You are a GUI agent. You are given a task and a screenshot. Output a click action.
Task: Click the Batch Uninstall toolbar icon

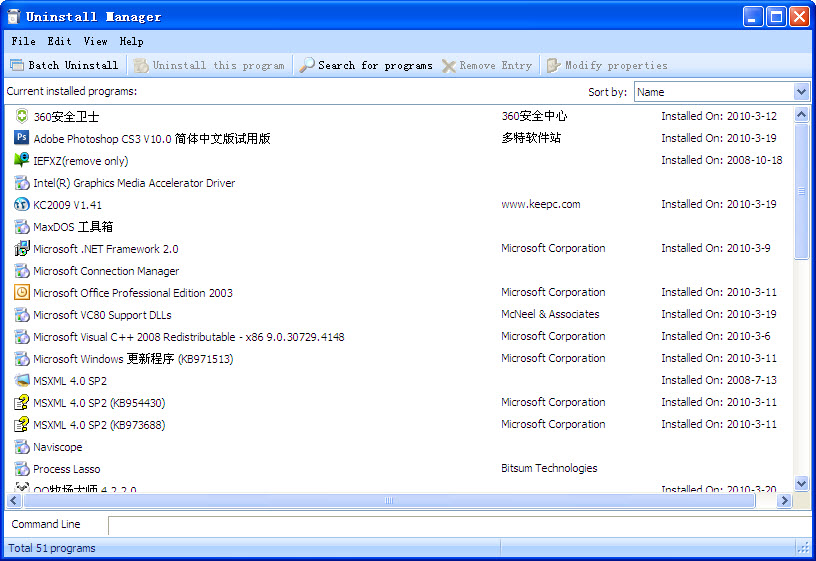click(17, 65)
